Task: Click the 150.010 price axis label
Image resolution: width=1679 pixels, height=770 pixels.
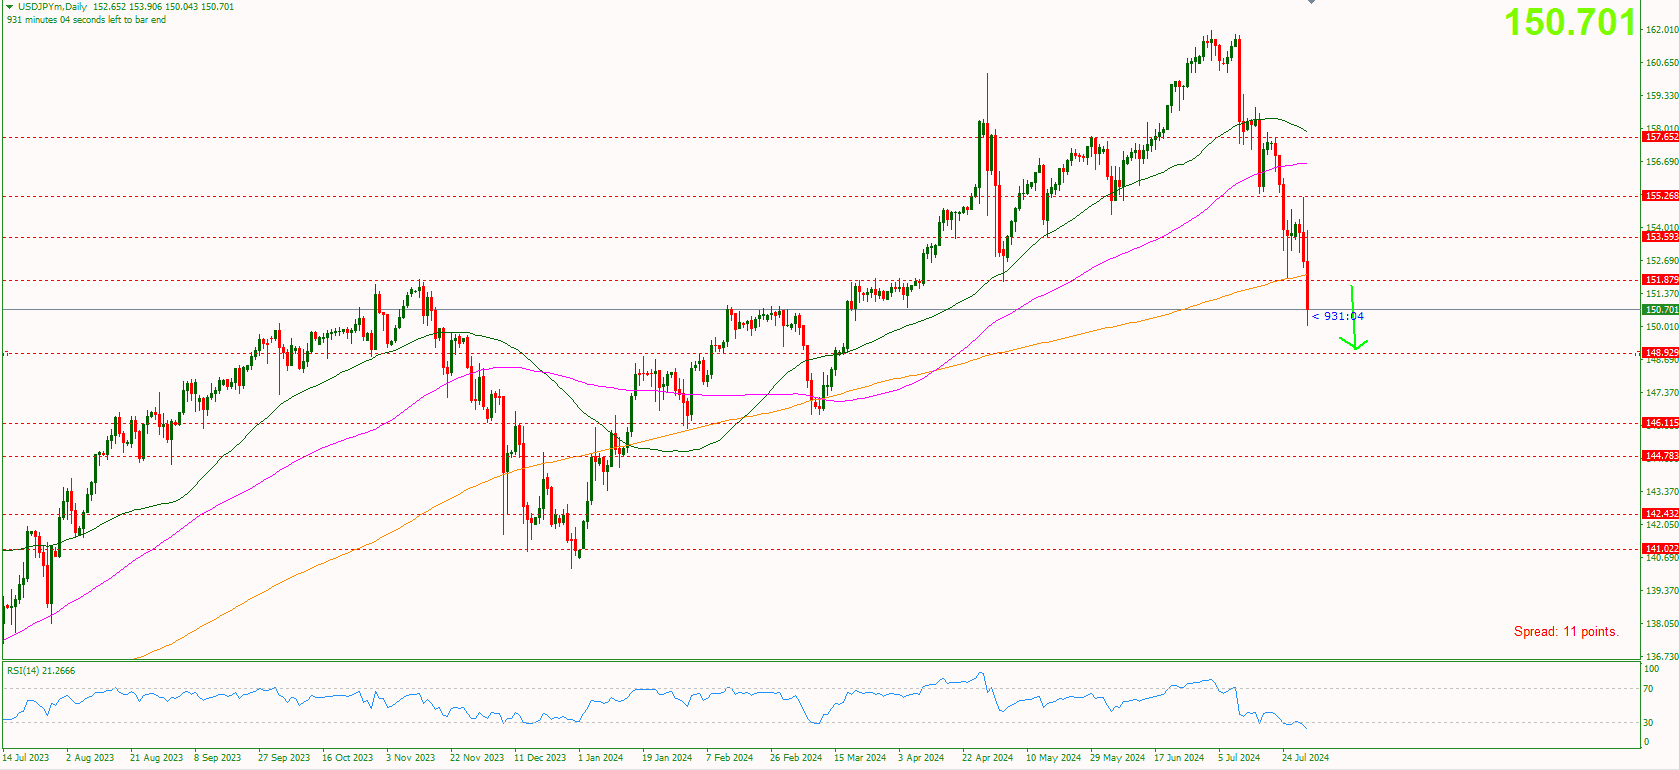Action: (1662, 327)
